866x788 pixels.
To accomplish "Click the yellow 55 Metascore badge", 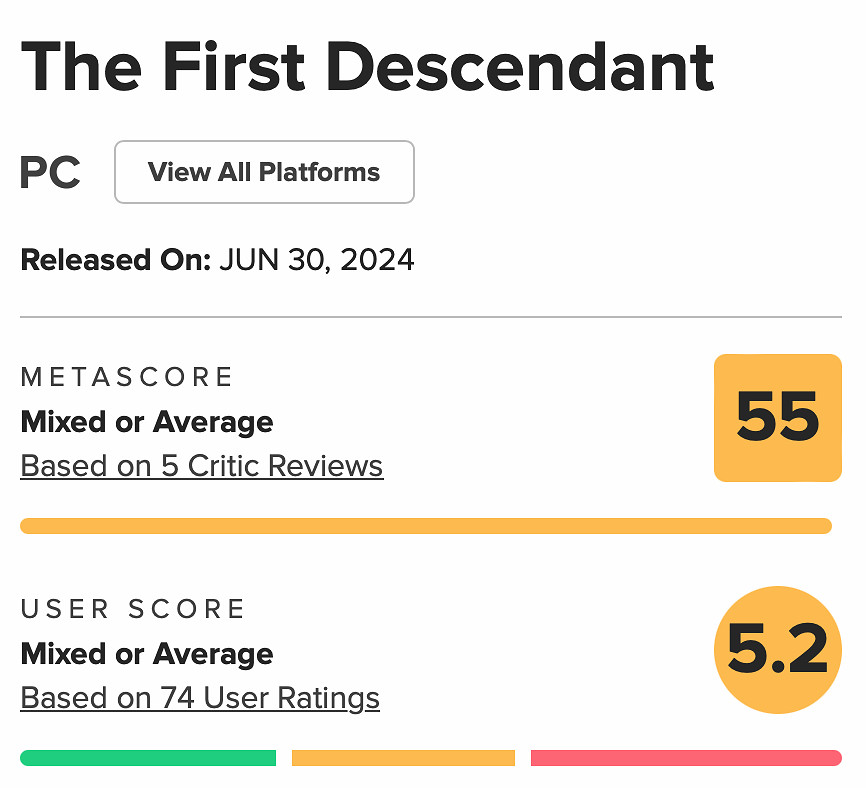I will tap(777, 417).
